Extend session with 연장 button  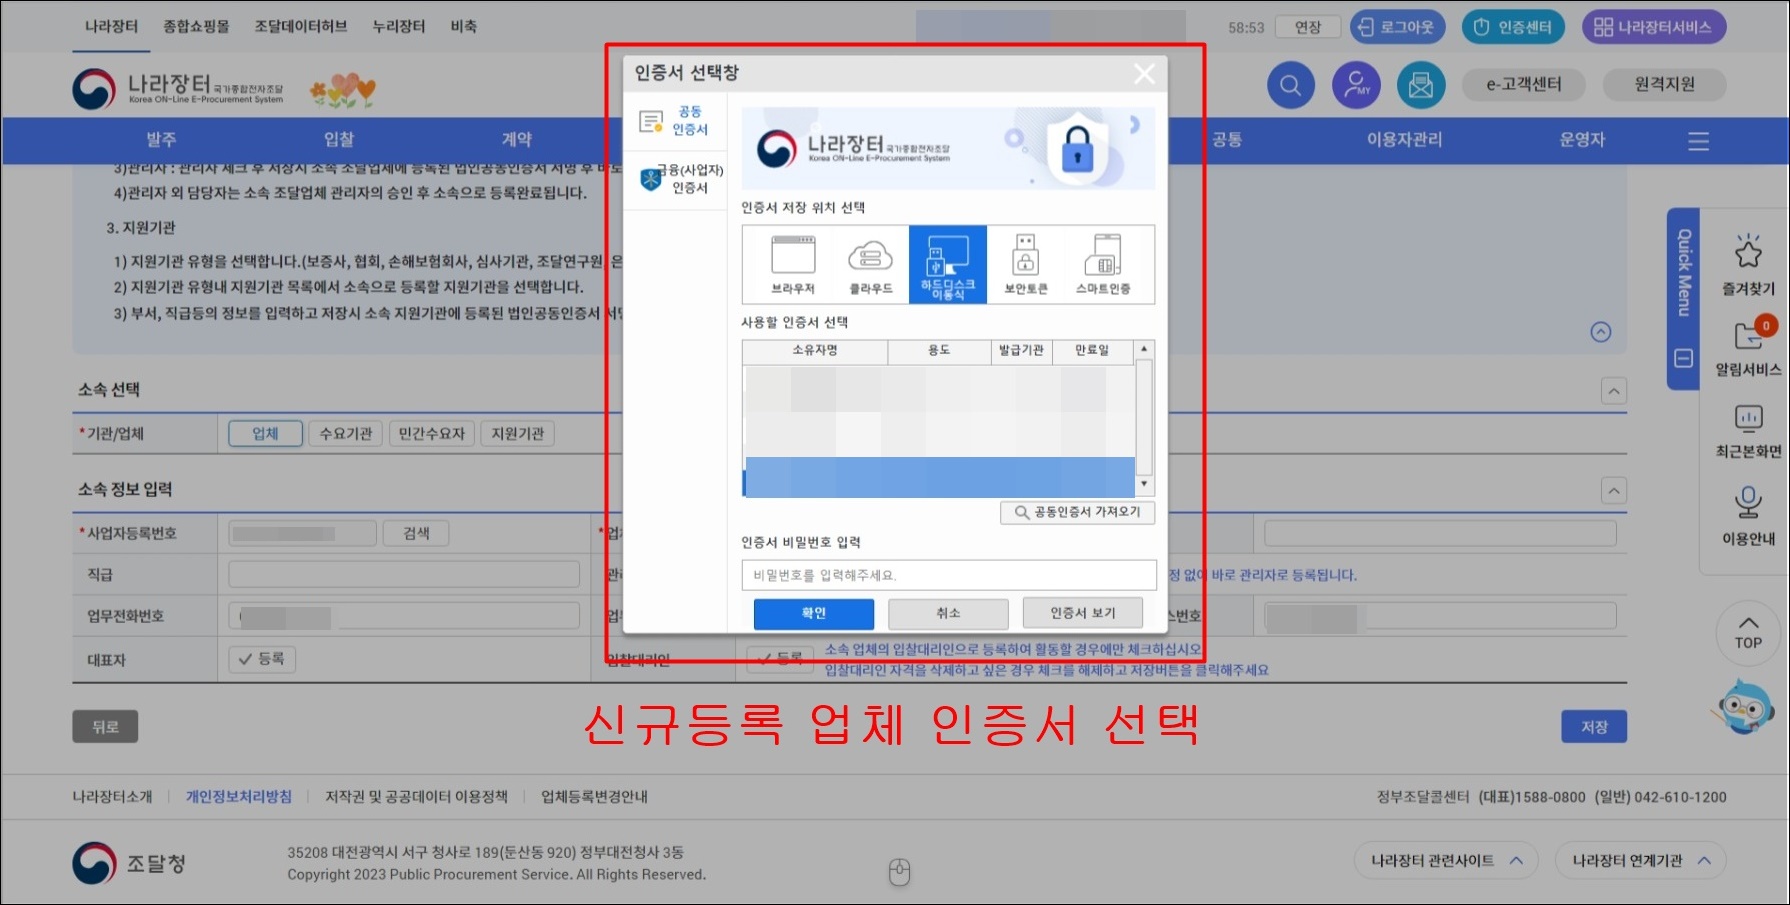(1308, 27)
